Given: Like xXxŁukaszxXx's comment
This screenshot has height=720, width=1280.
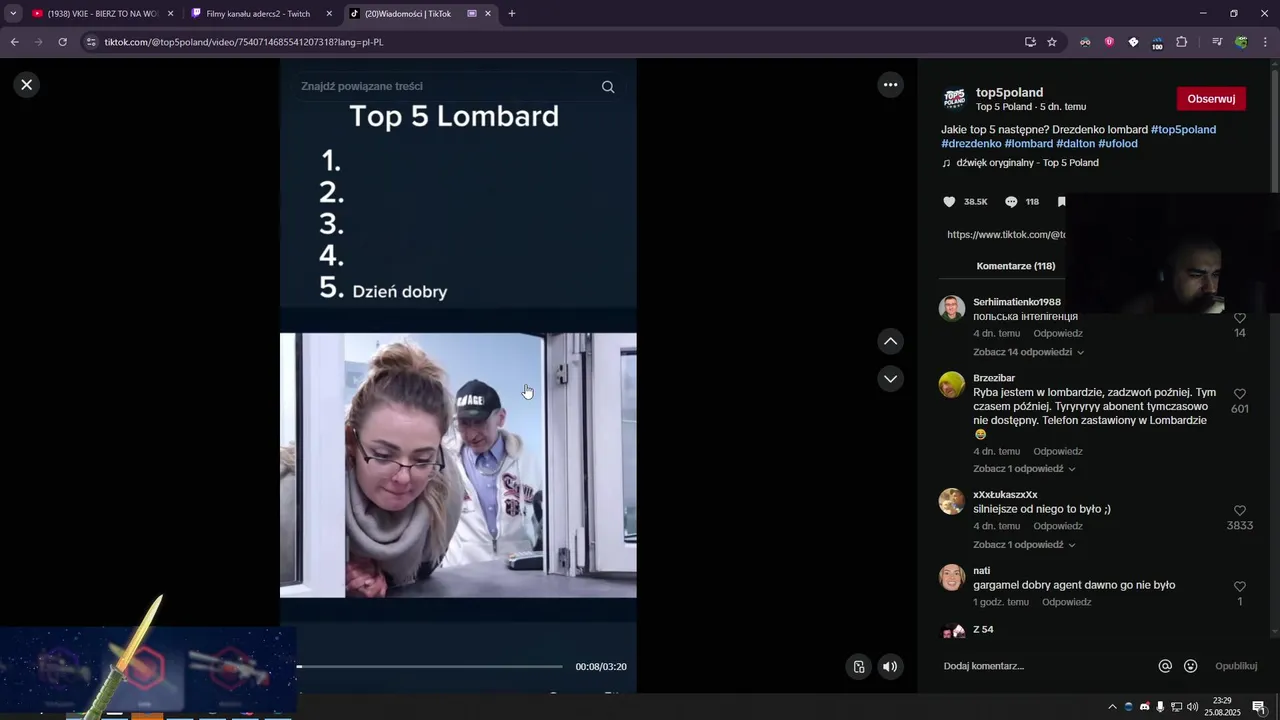Looking at the screenshot, I should tap(1240, 511).
